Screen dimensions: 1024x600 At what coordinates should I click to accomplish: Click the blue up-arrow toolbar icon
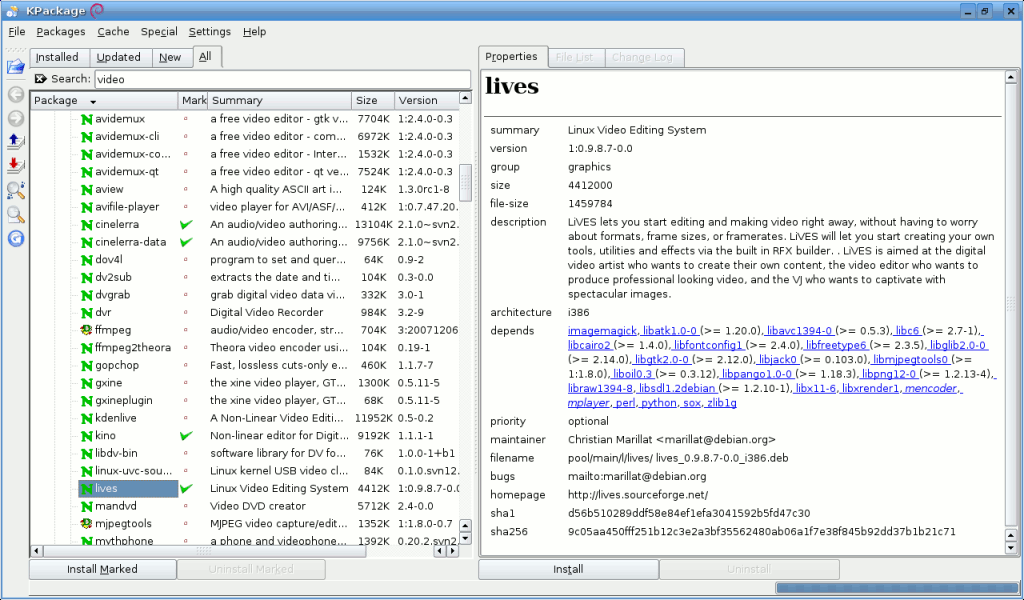(x=16, y=142)
